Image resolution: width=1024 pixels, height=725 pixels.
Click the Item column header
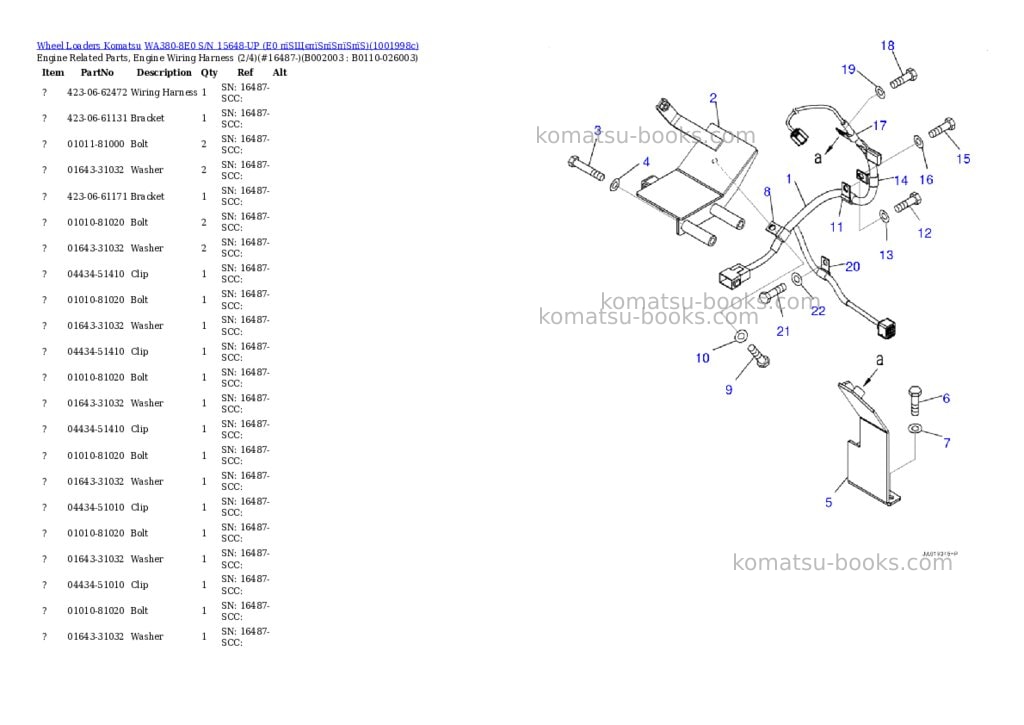(53, 72)
